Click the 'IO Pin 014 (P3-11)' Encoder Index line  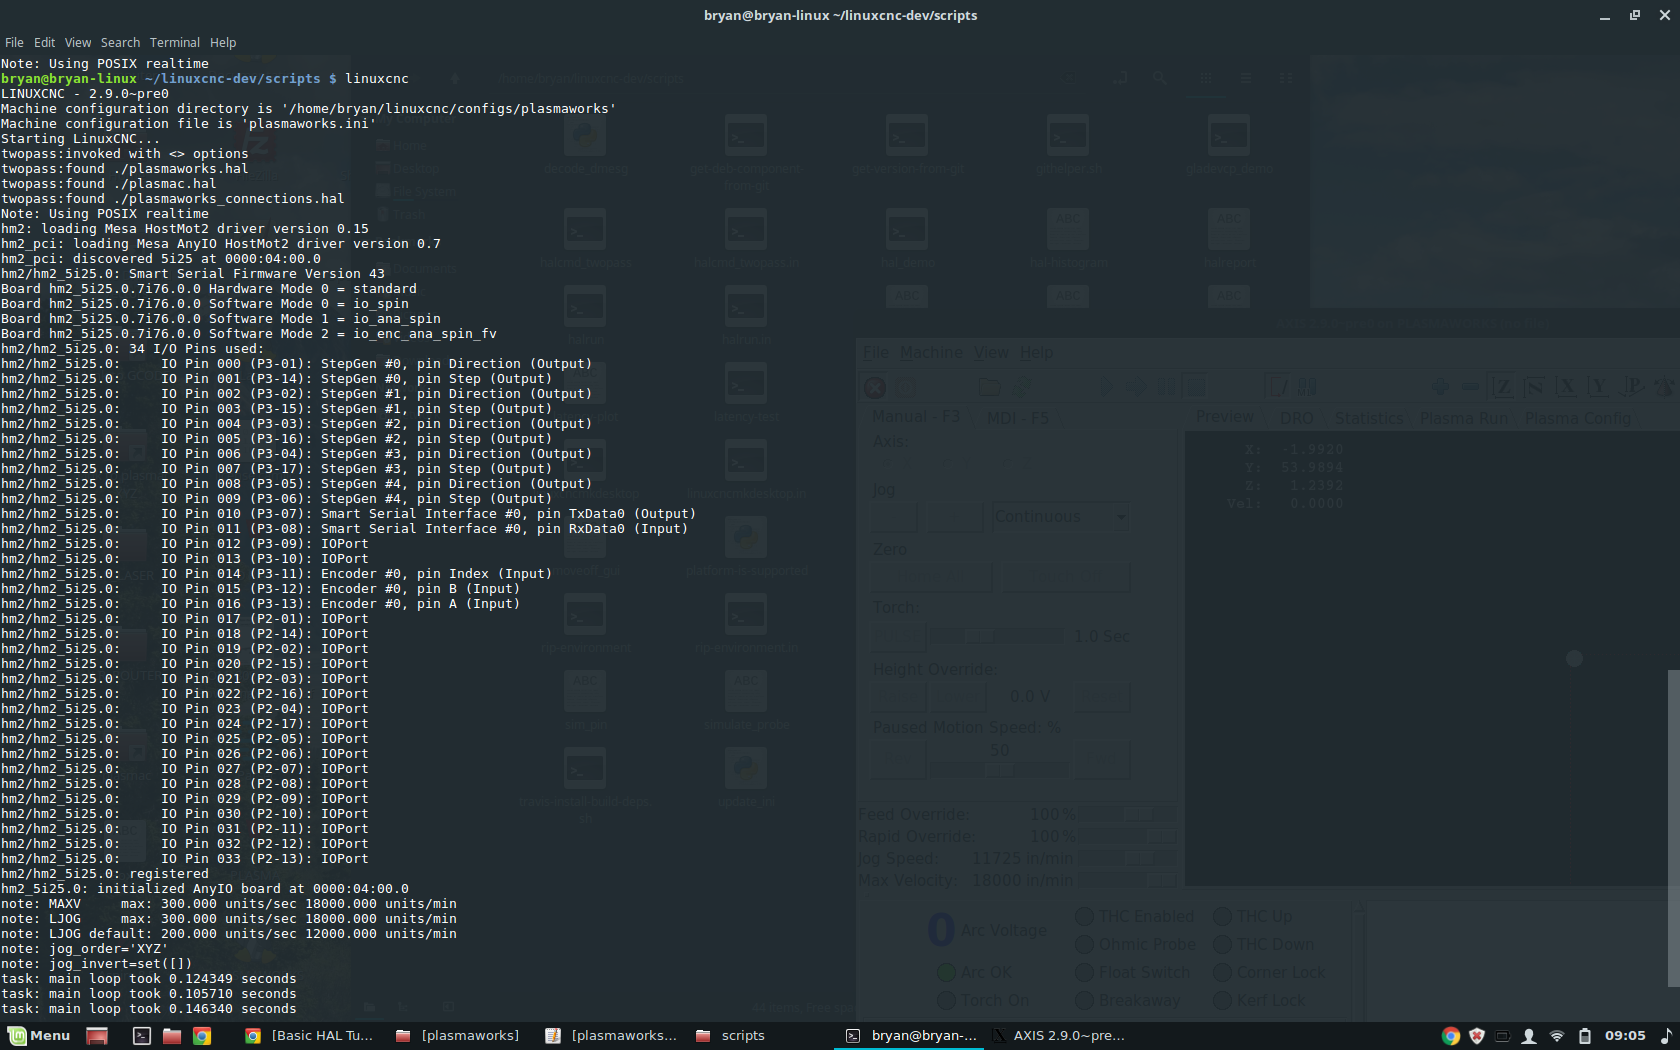tap(277, 573)
